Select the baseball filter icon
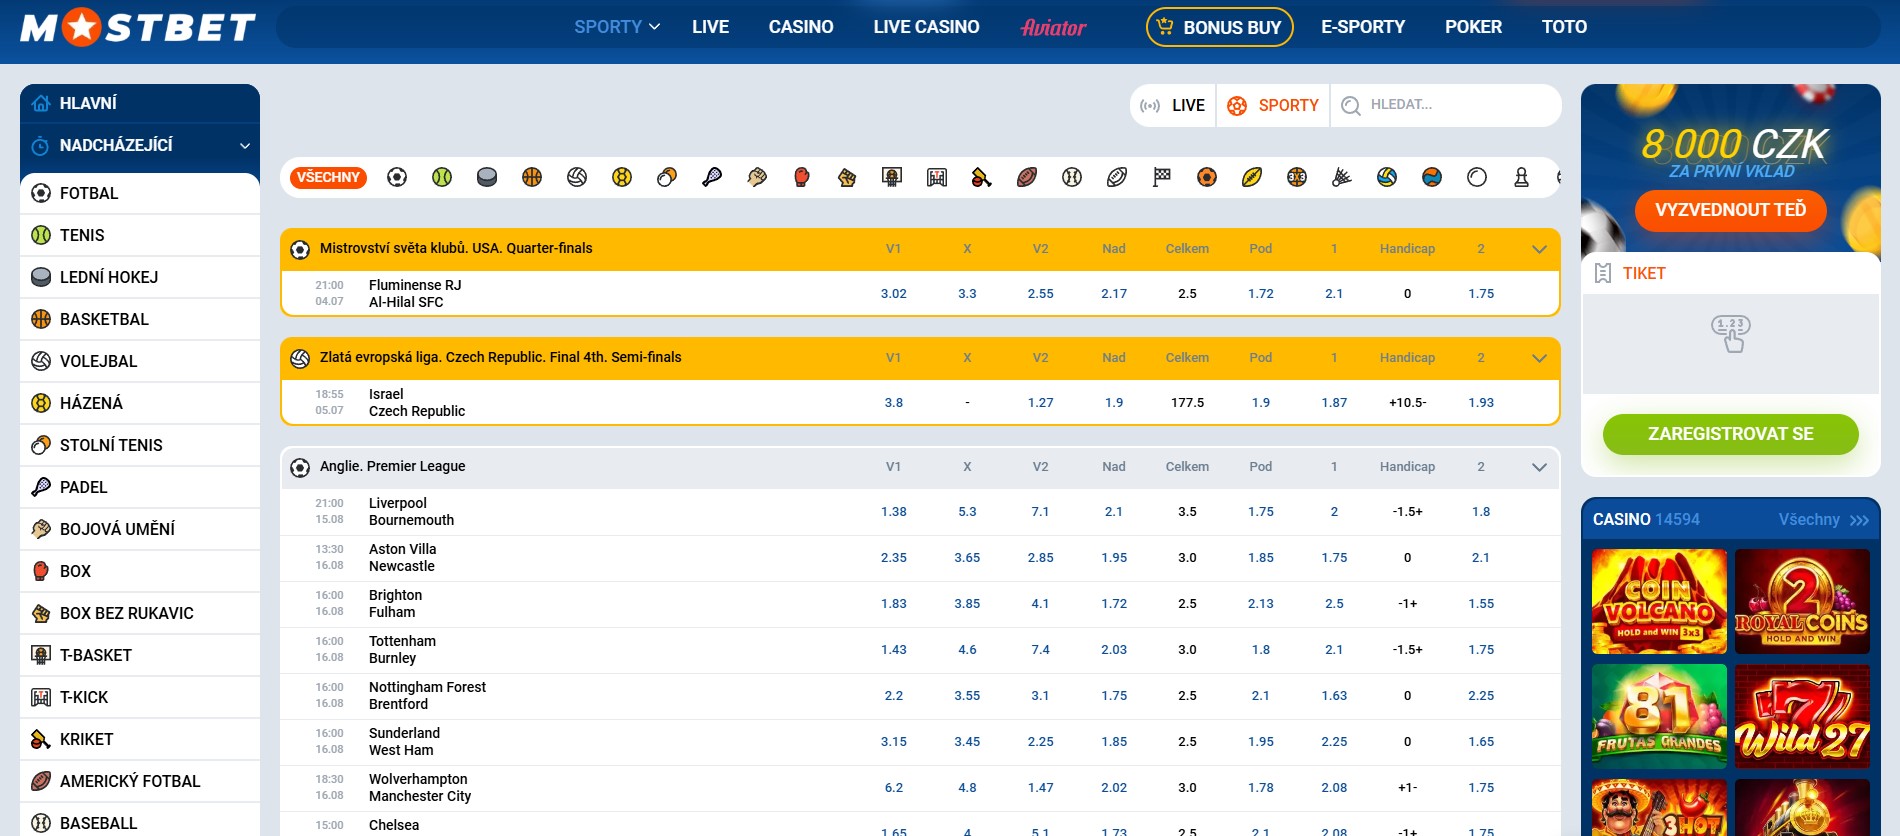The width and height of the screenshot is (1900, 836). tap(1072, 177)
